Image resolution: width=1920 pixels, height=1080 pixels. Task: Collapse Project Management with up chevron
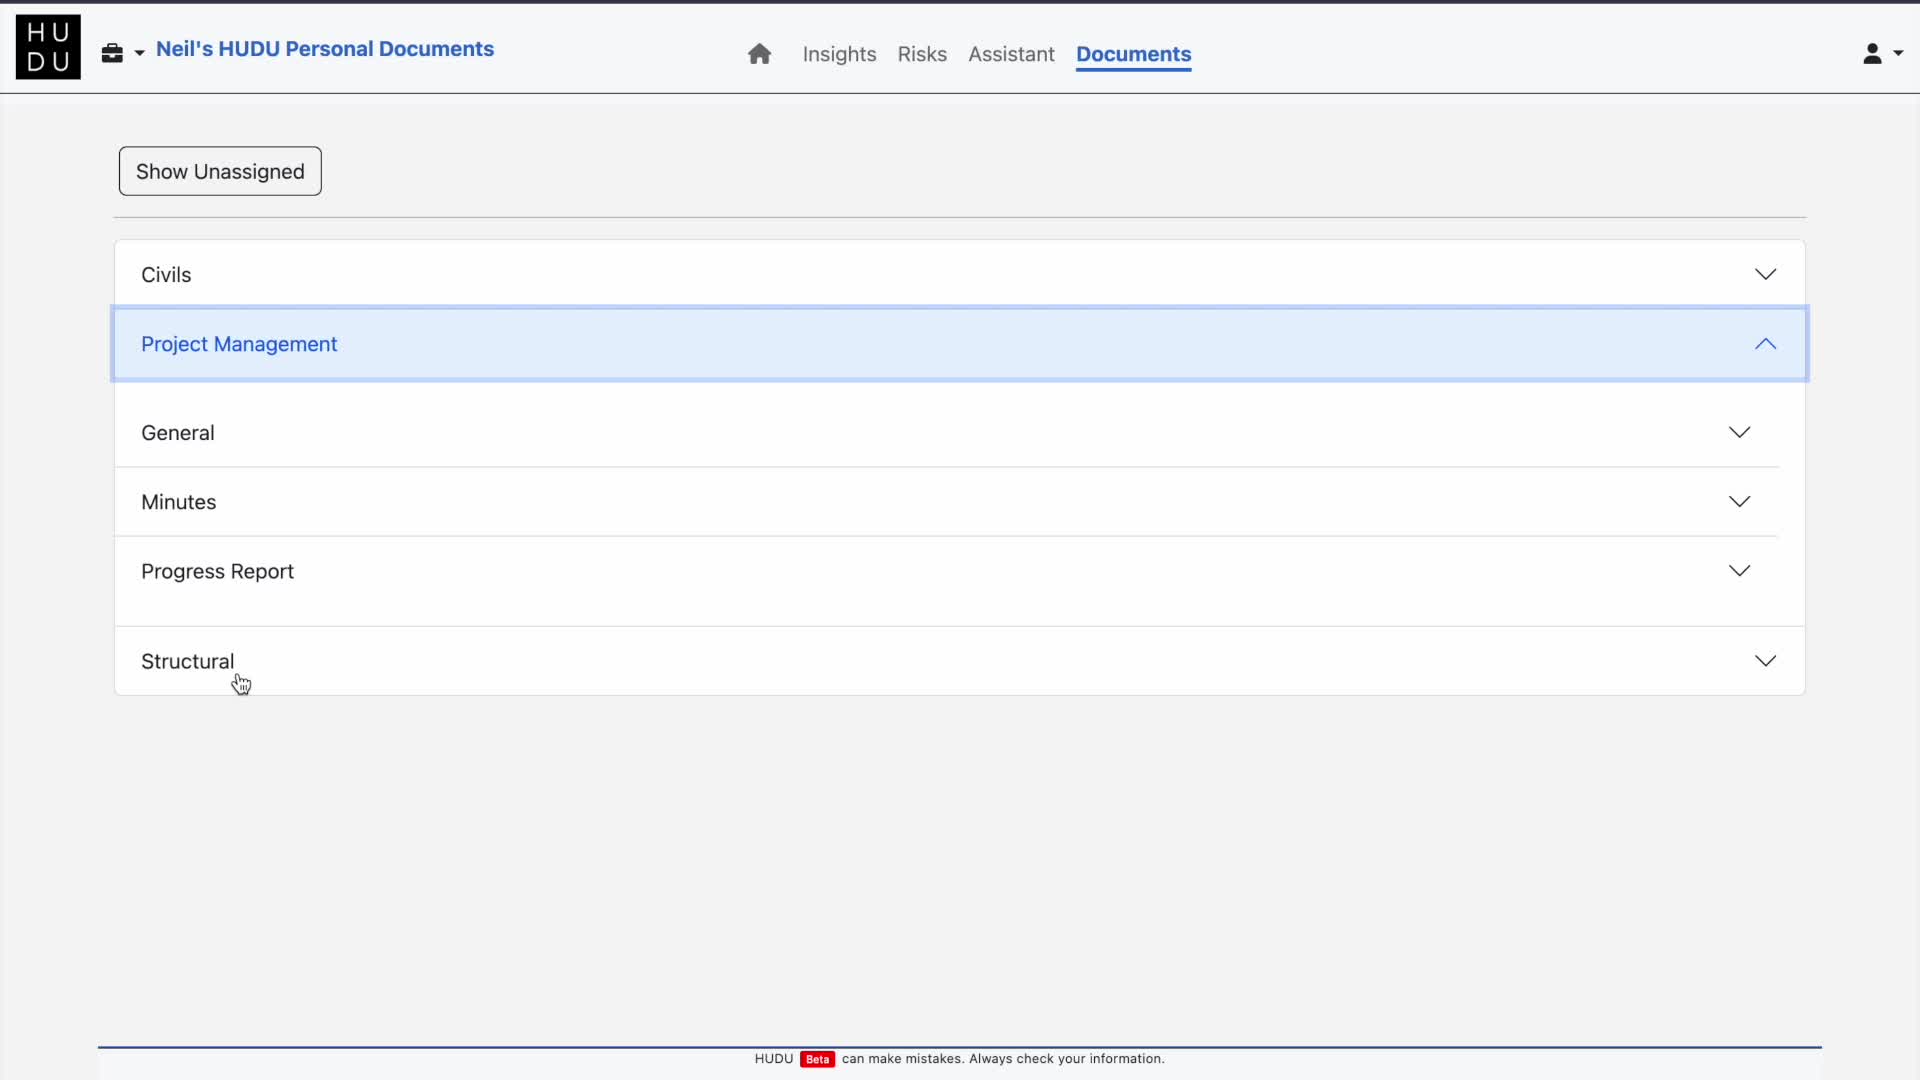point(1765,344)
